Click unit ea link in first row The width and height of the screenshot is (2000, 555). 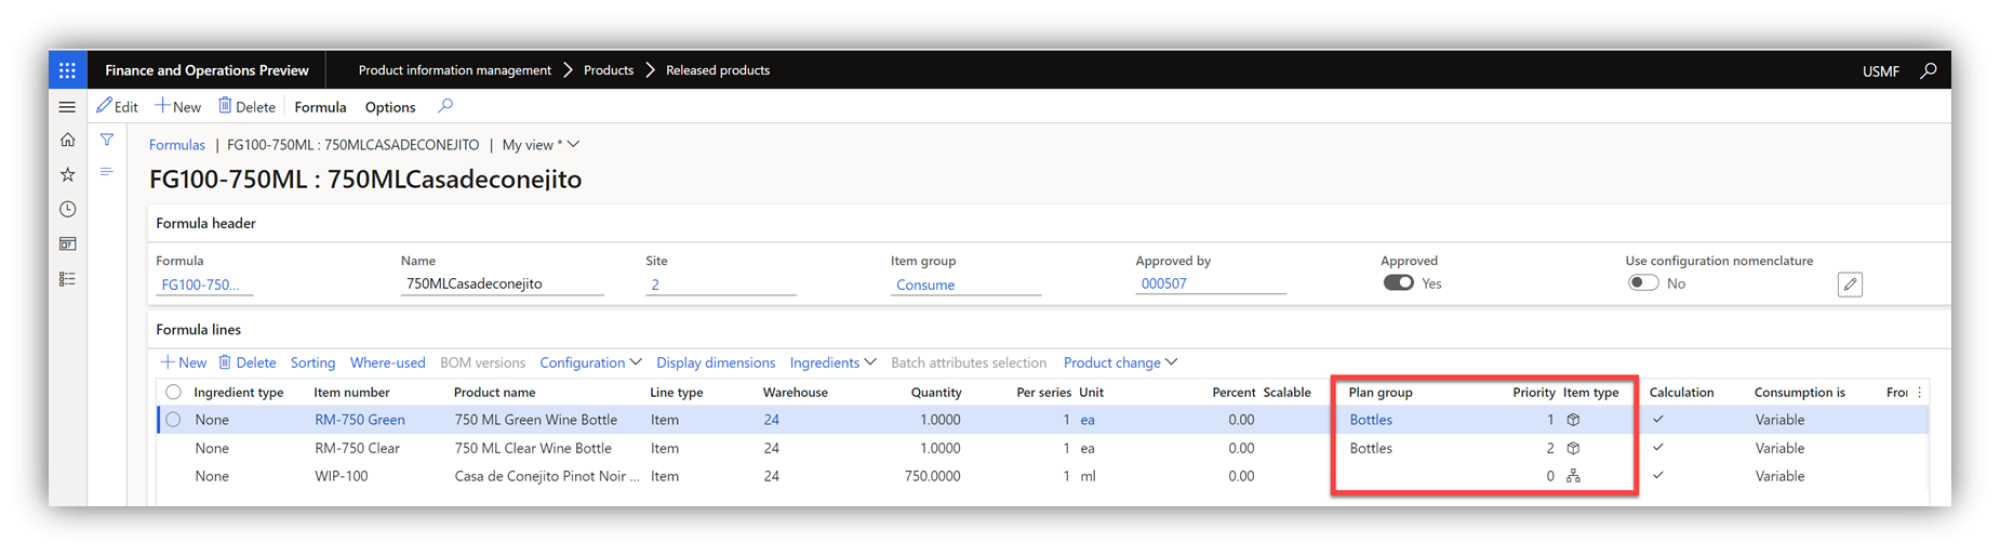click(1087, 420)
